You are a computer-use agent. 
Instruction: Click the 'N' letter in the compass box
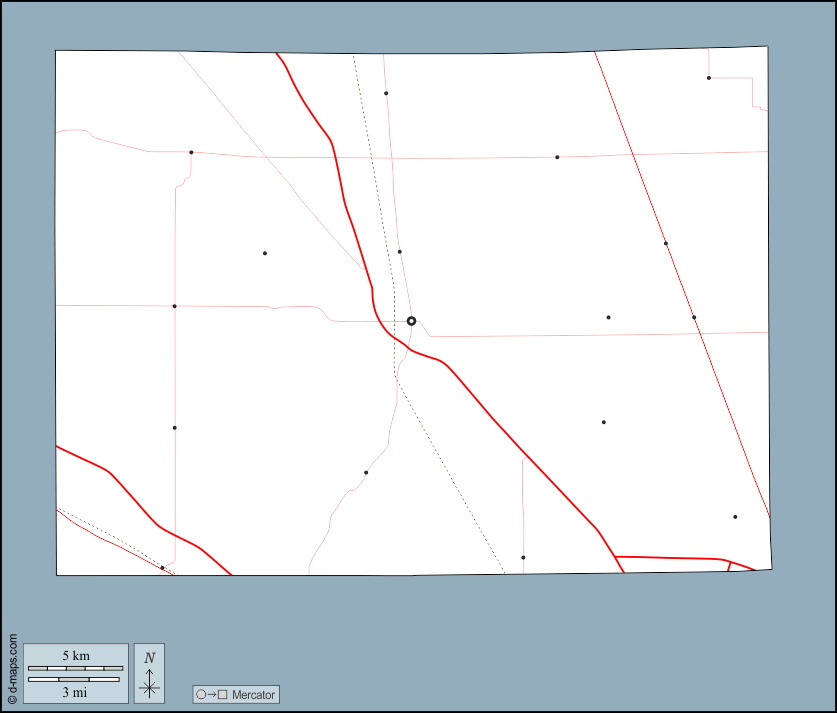pos(149,658)
